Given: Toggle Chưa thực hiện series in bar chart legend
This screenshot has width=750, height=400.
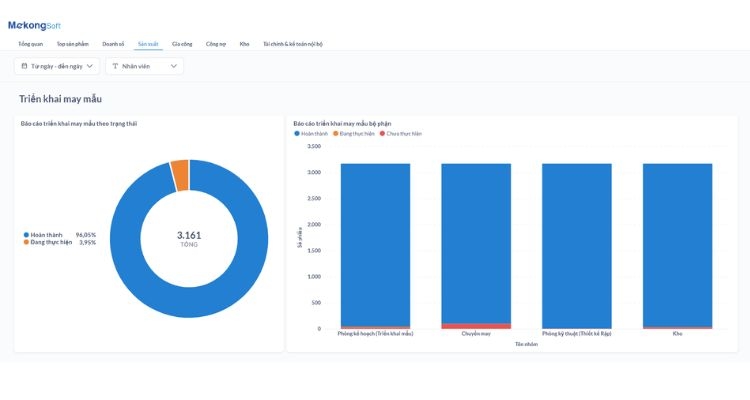Looking at the screenshot, I should 403,133.
